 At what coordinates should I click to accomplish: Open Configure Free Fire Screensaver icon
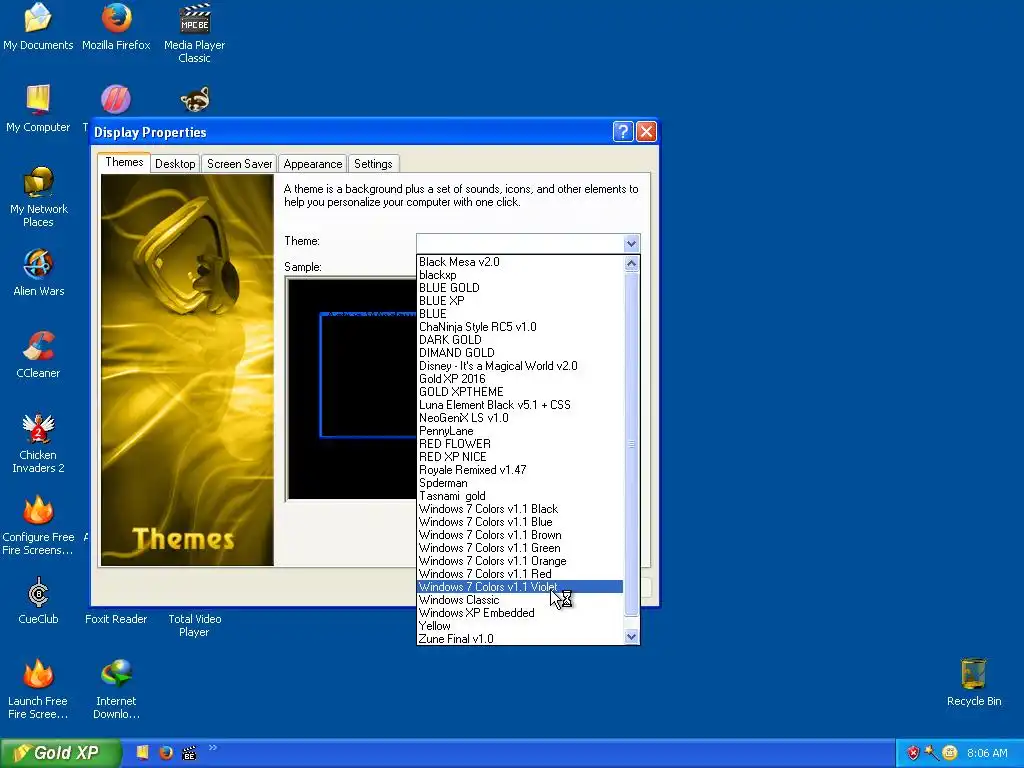click(x=38, y=526)
